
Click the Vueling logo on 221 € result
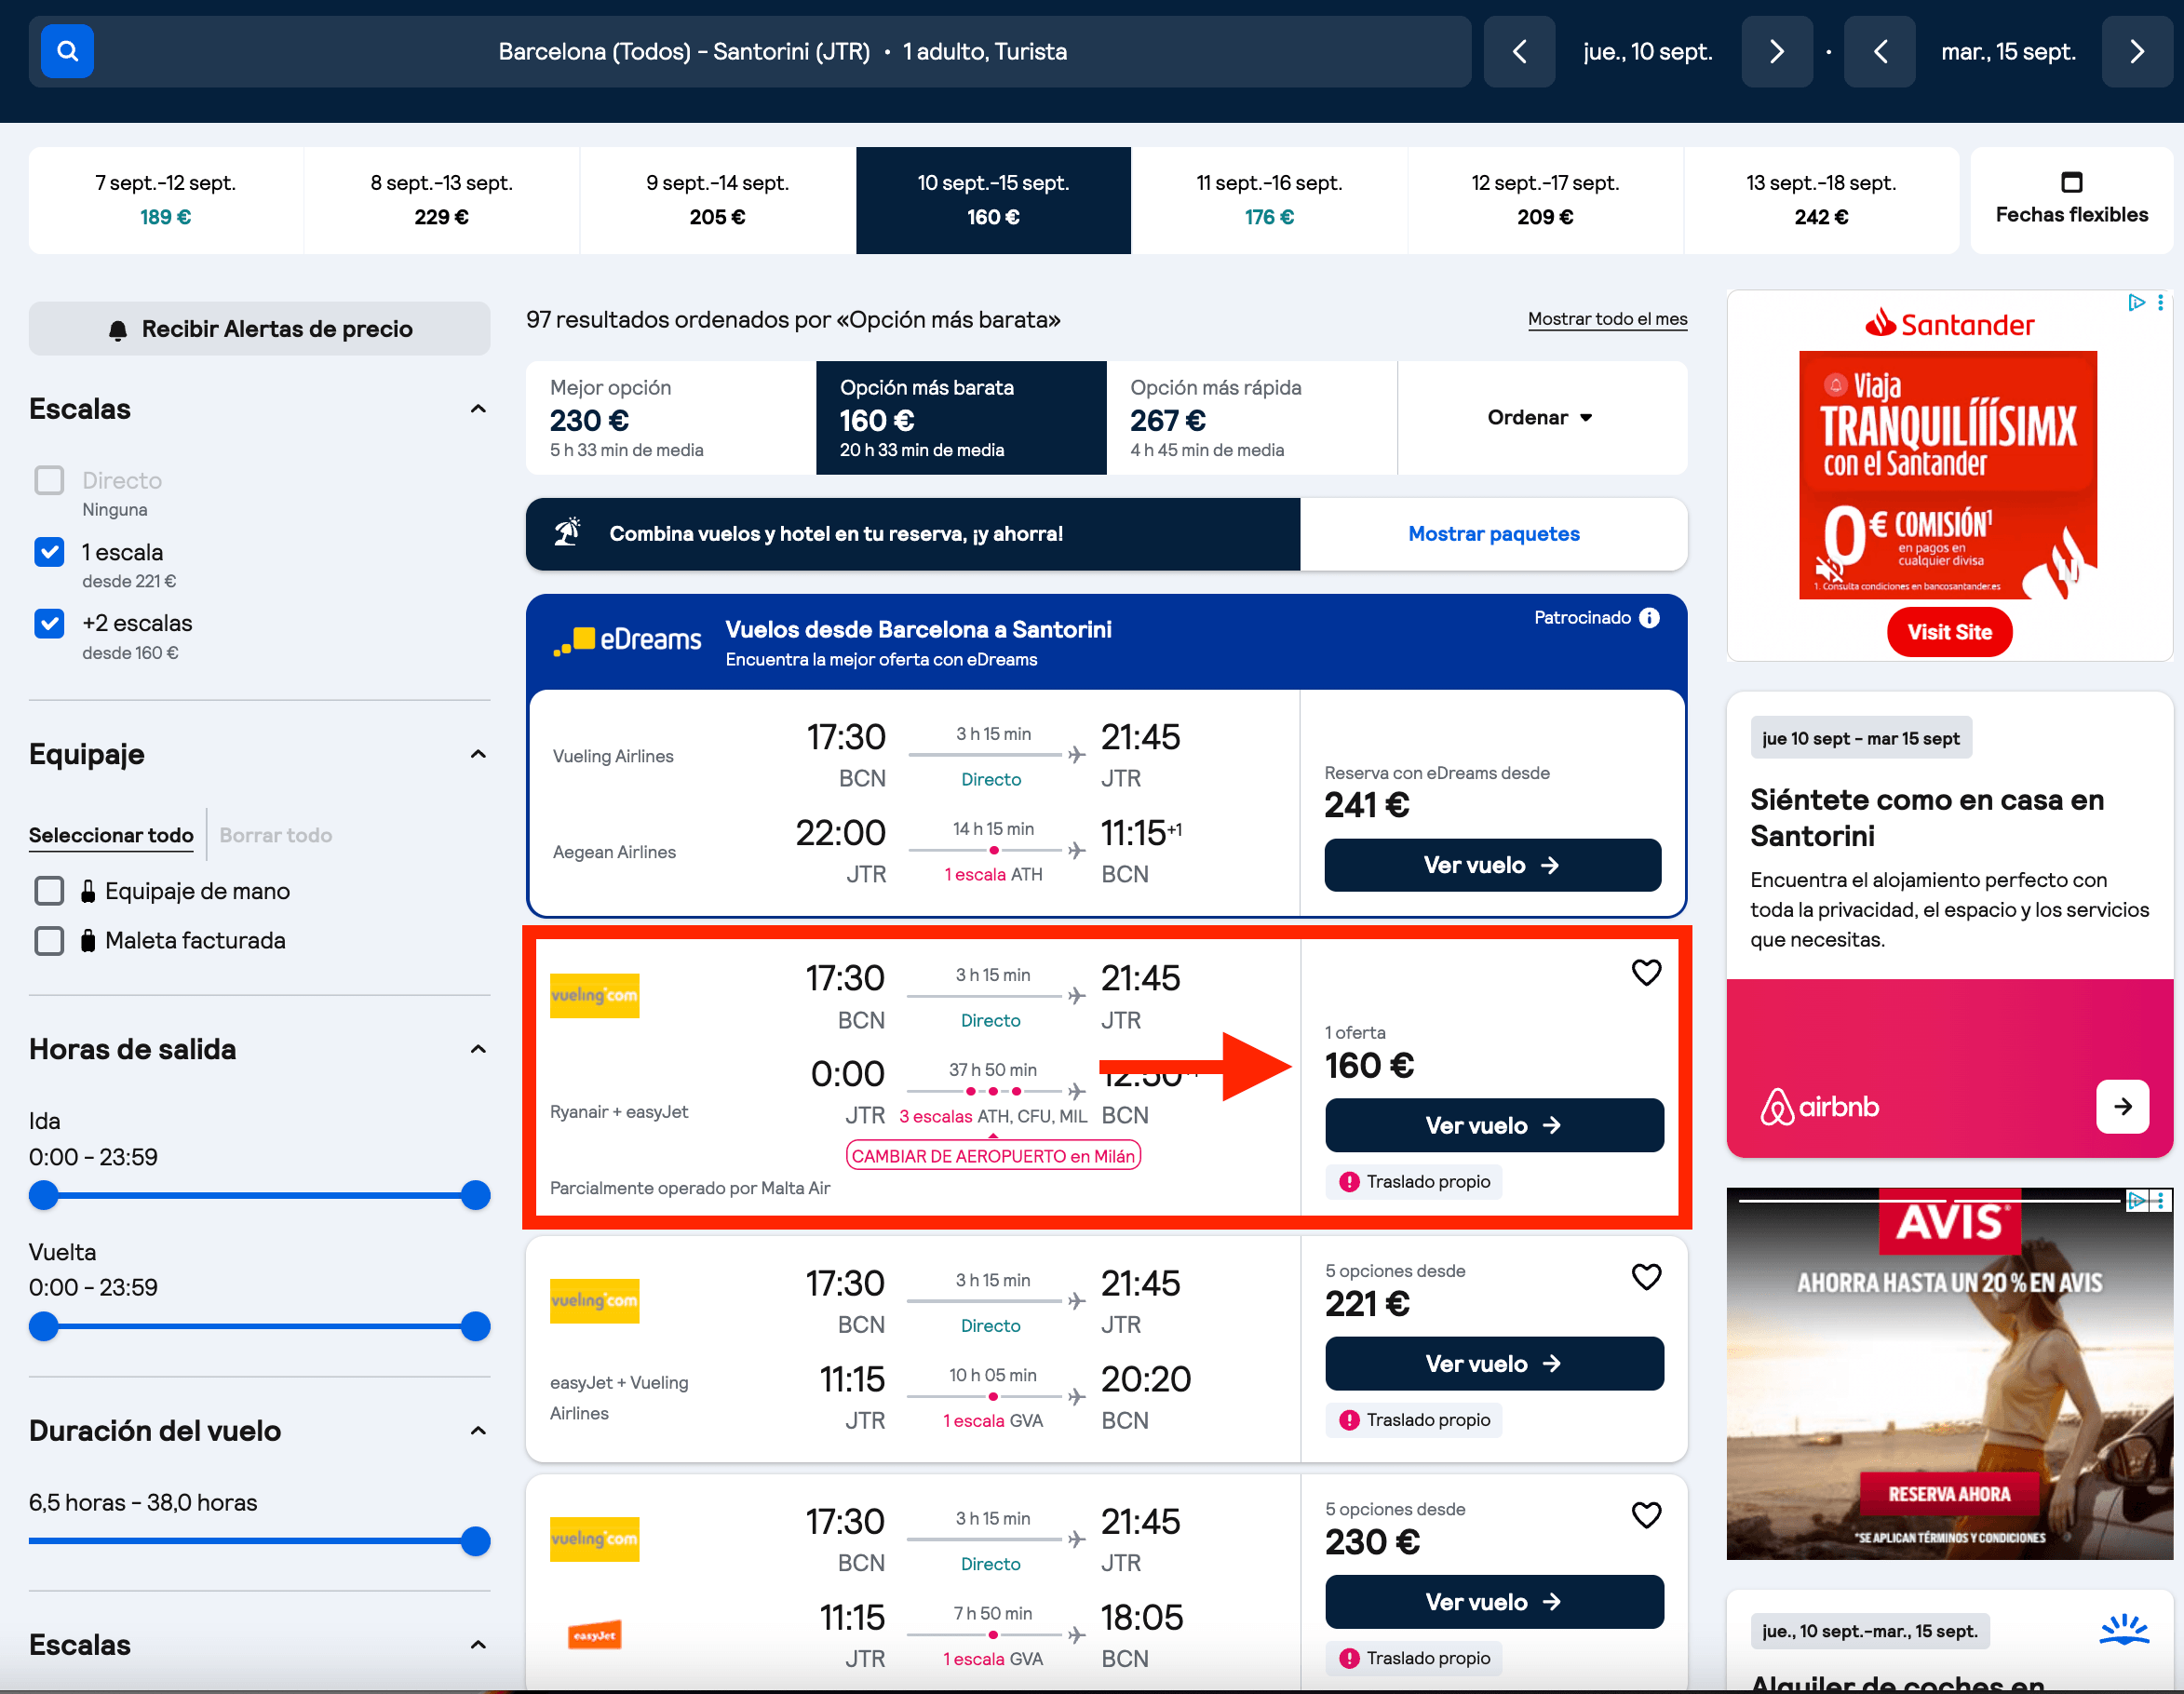click(x=594, y=1301)
